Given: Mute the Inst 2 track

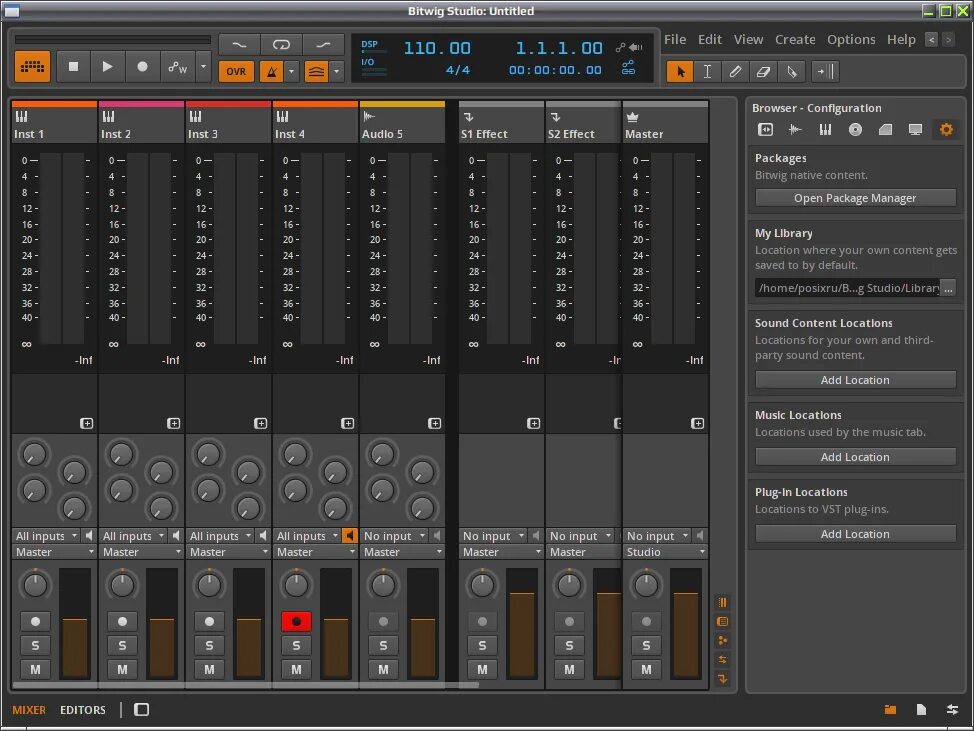Looking at the screenshot, I should coord(122,670).
